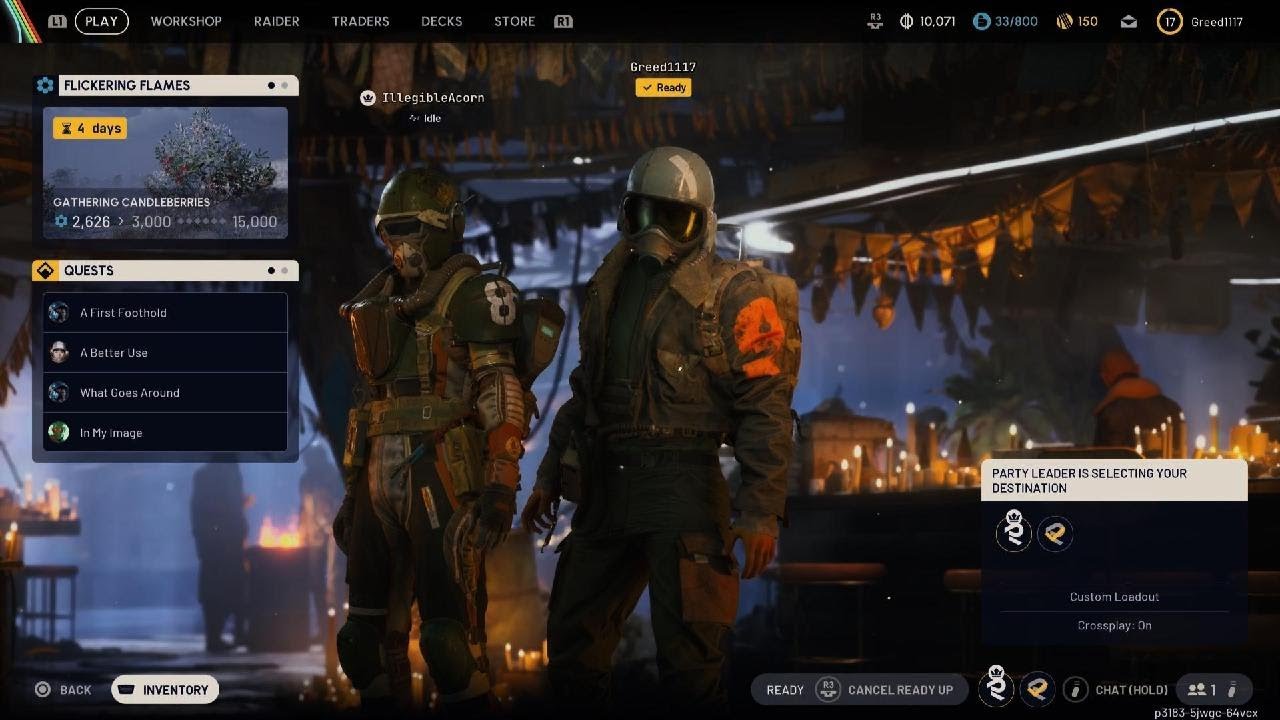The image size is (1280, 720).
Task: Click the yellow Ready status badge
Action: (x=663, y=88)
